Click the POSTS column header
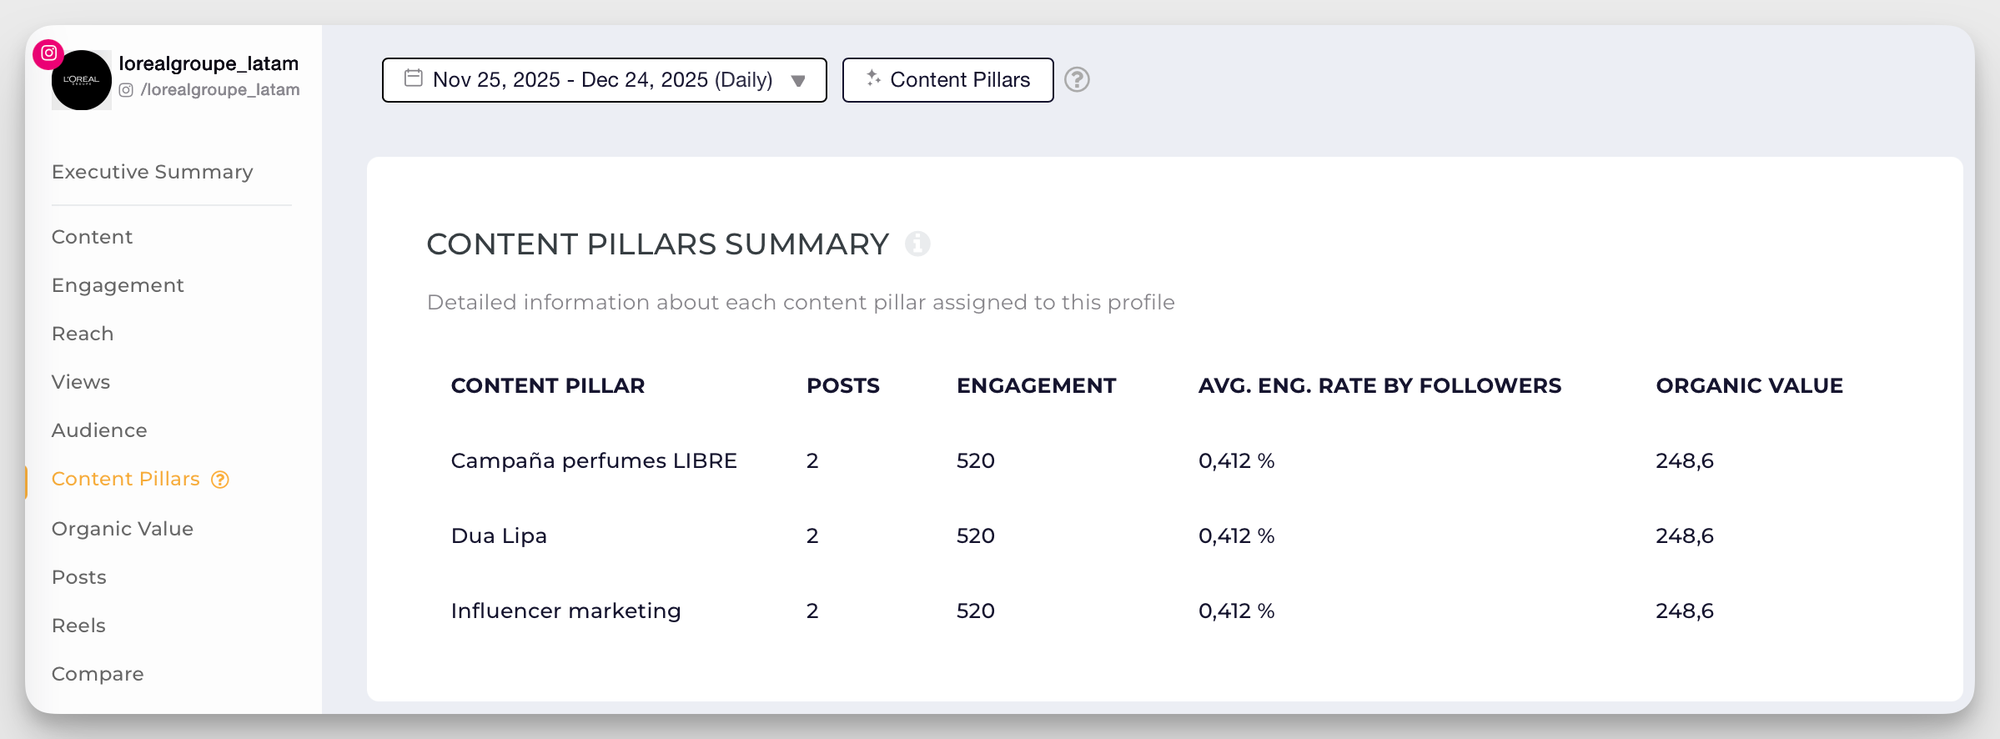Viewport: 2000px width, 739px height. tap(843, 386)
